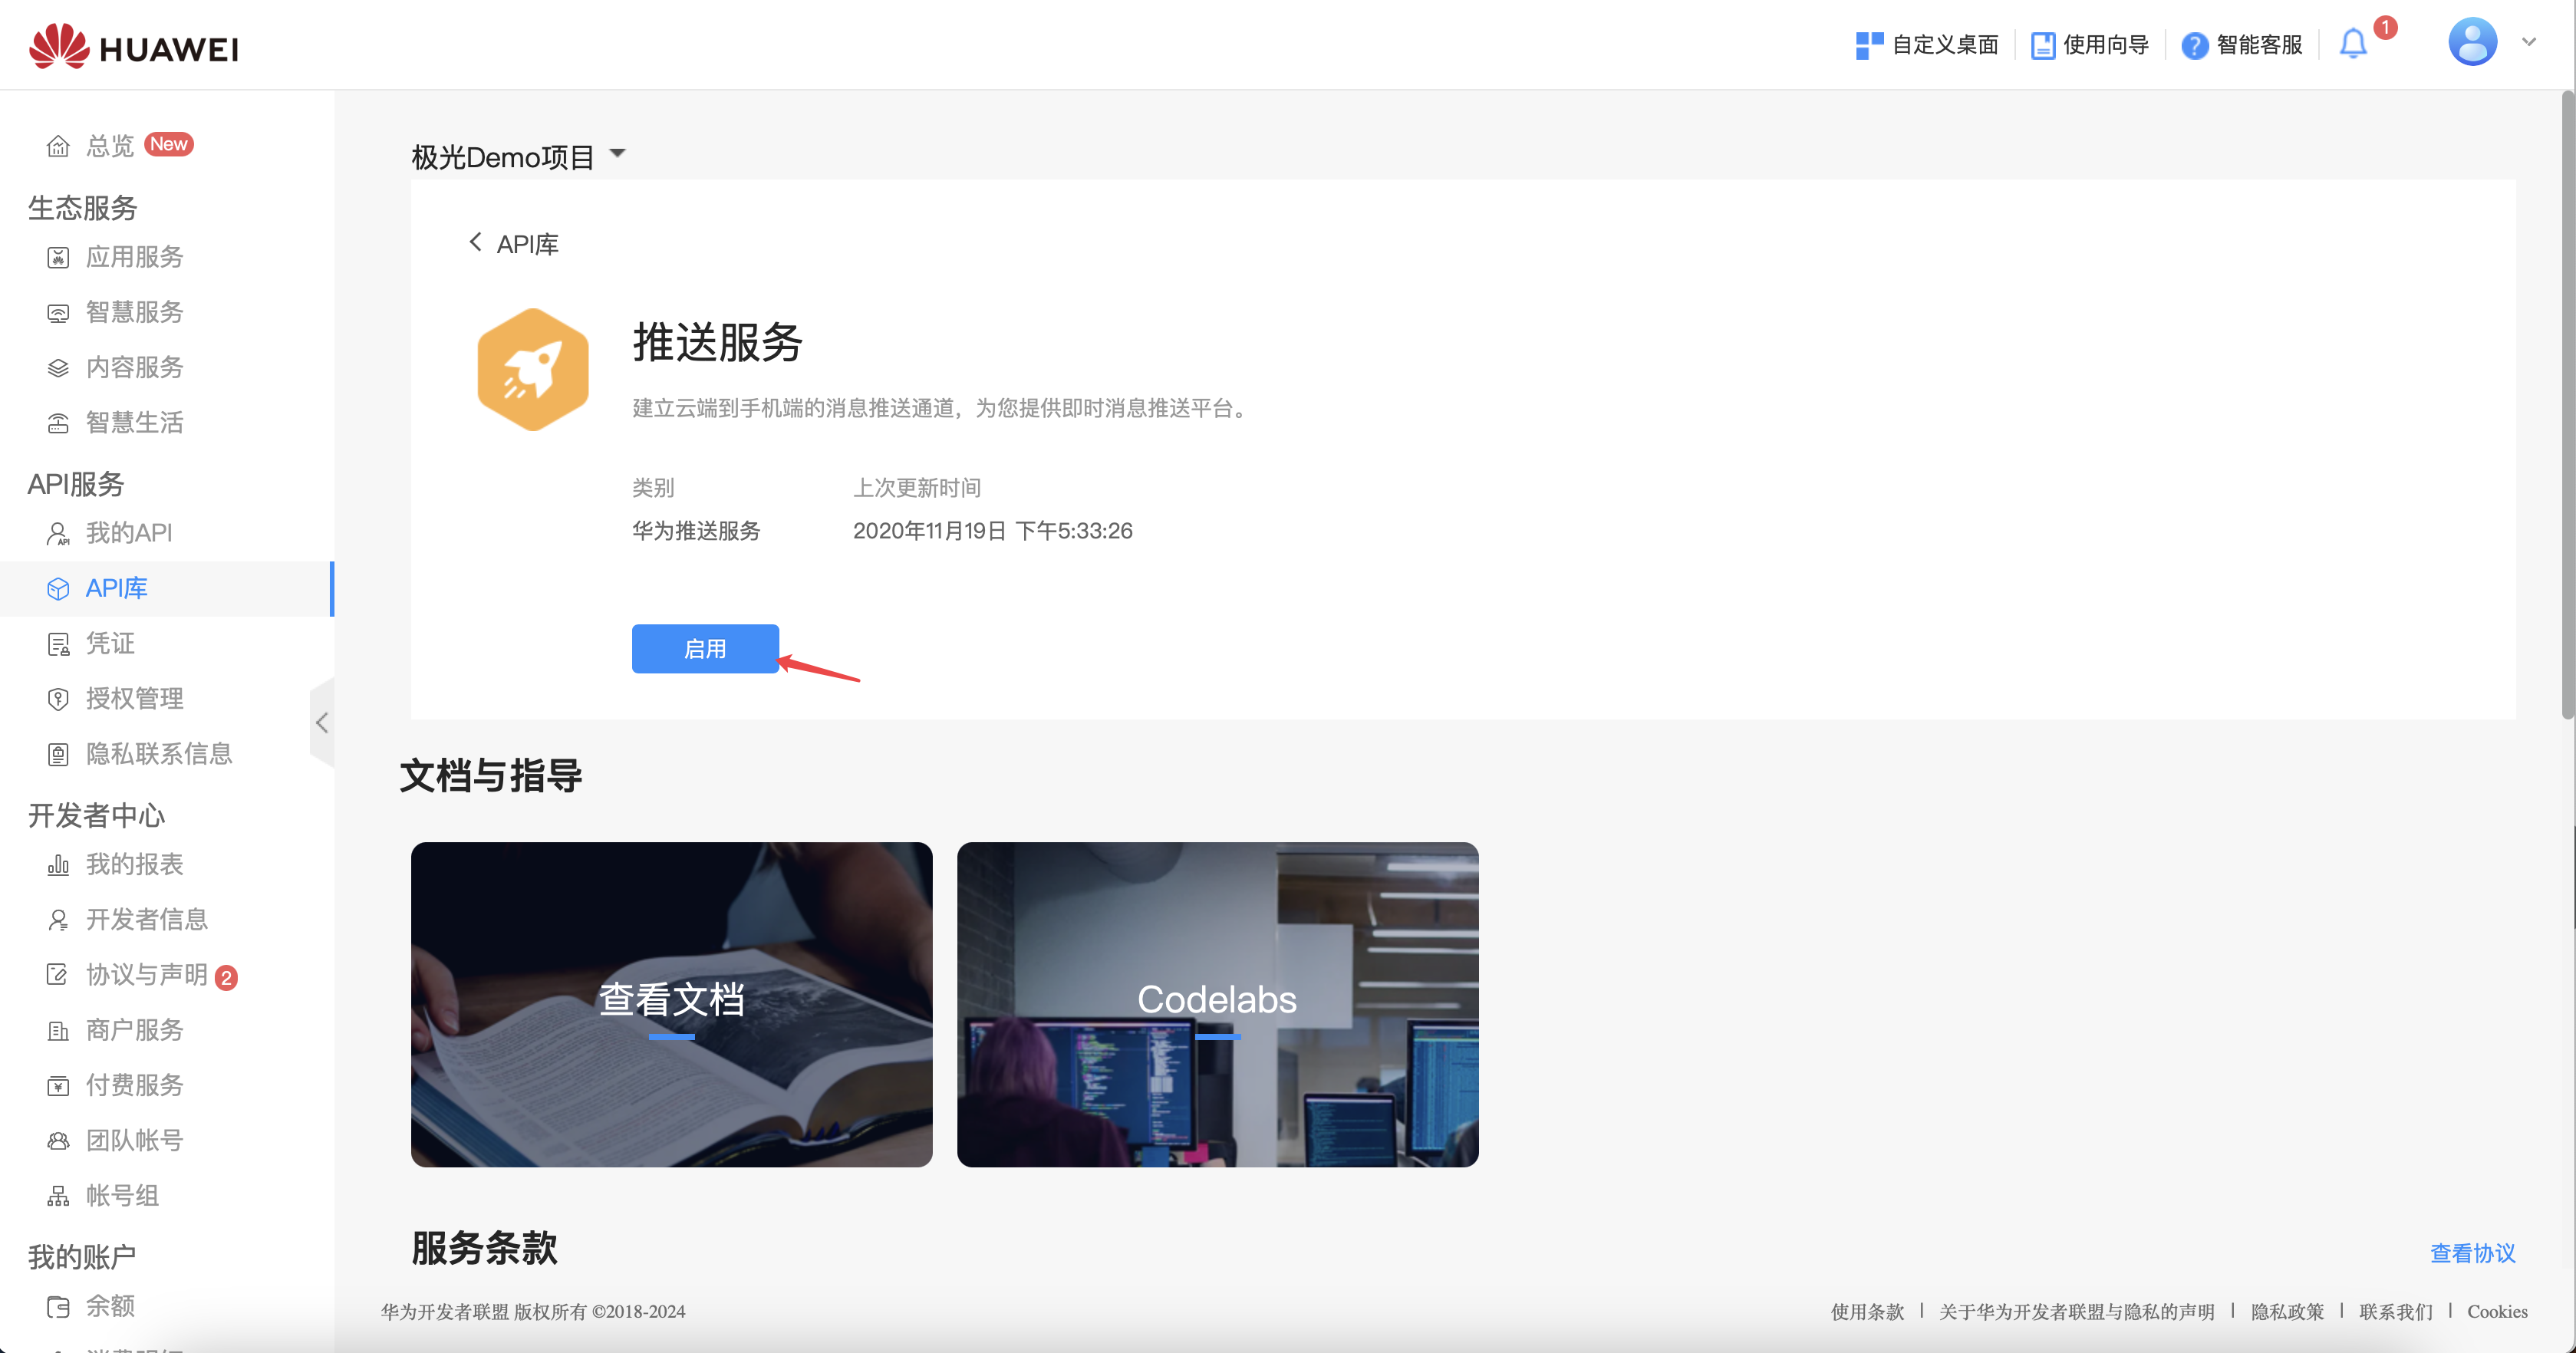Open 凭证 in the sidebar
This screenshot has height=1353, width=2576.
click(109, 643)
